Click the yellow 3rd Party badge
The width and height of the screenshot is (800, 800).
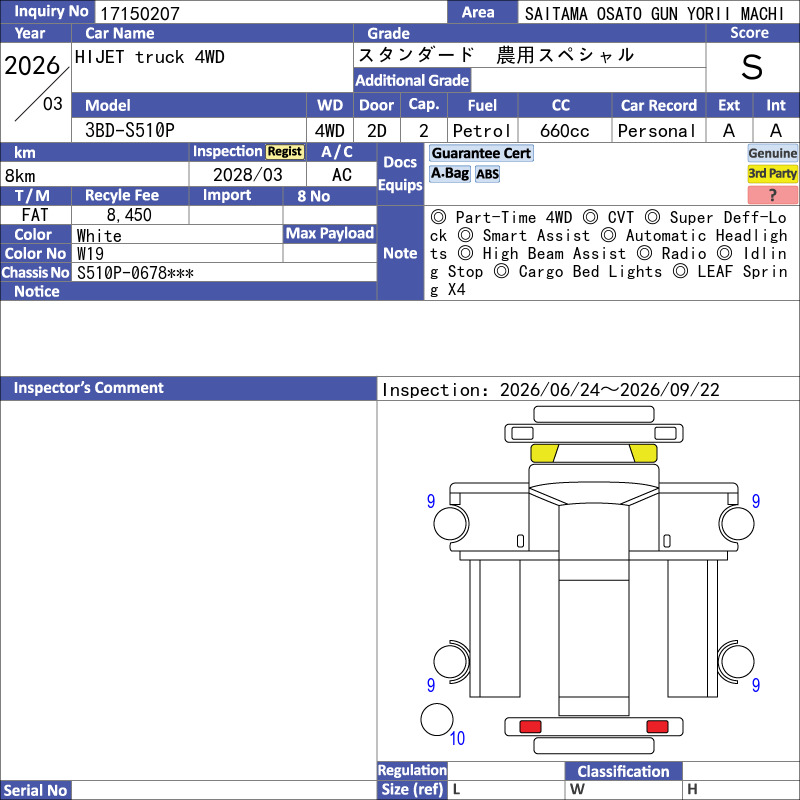[x=772, y=173]
